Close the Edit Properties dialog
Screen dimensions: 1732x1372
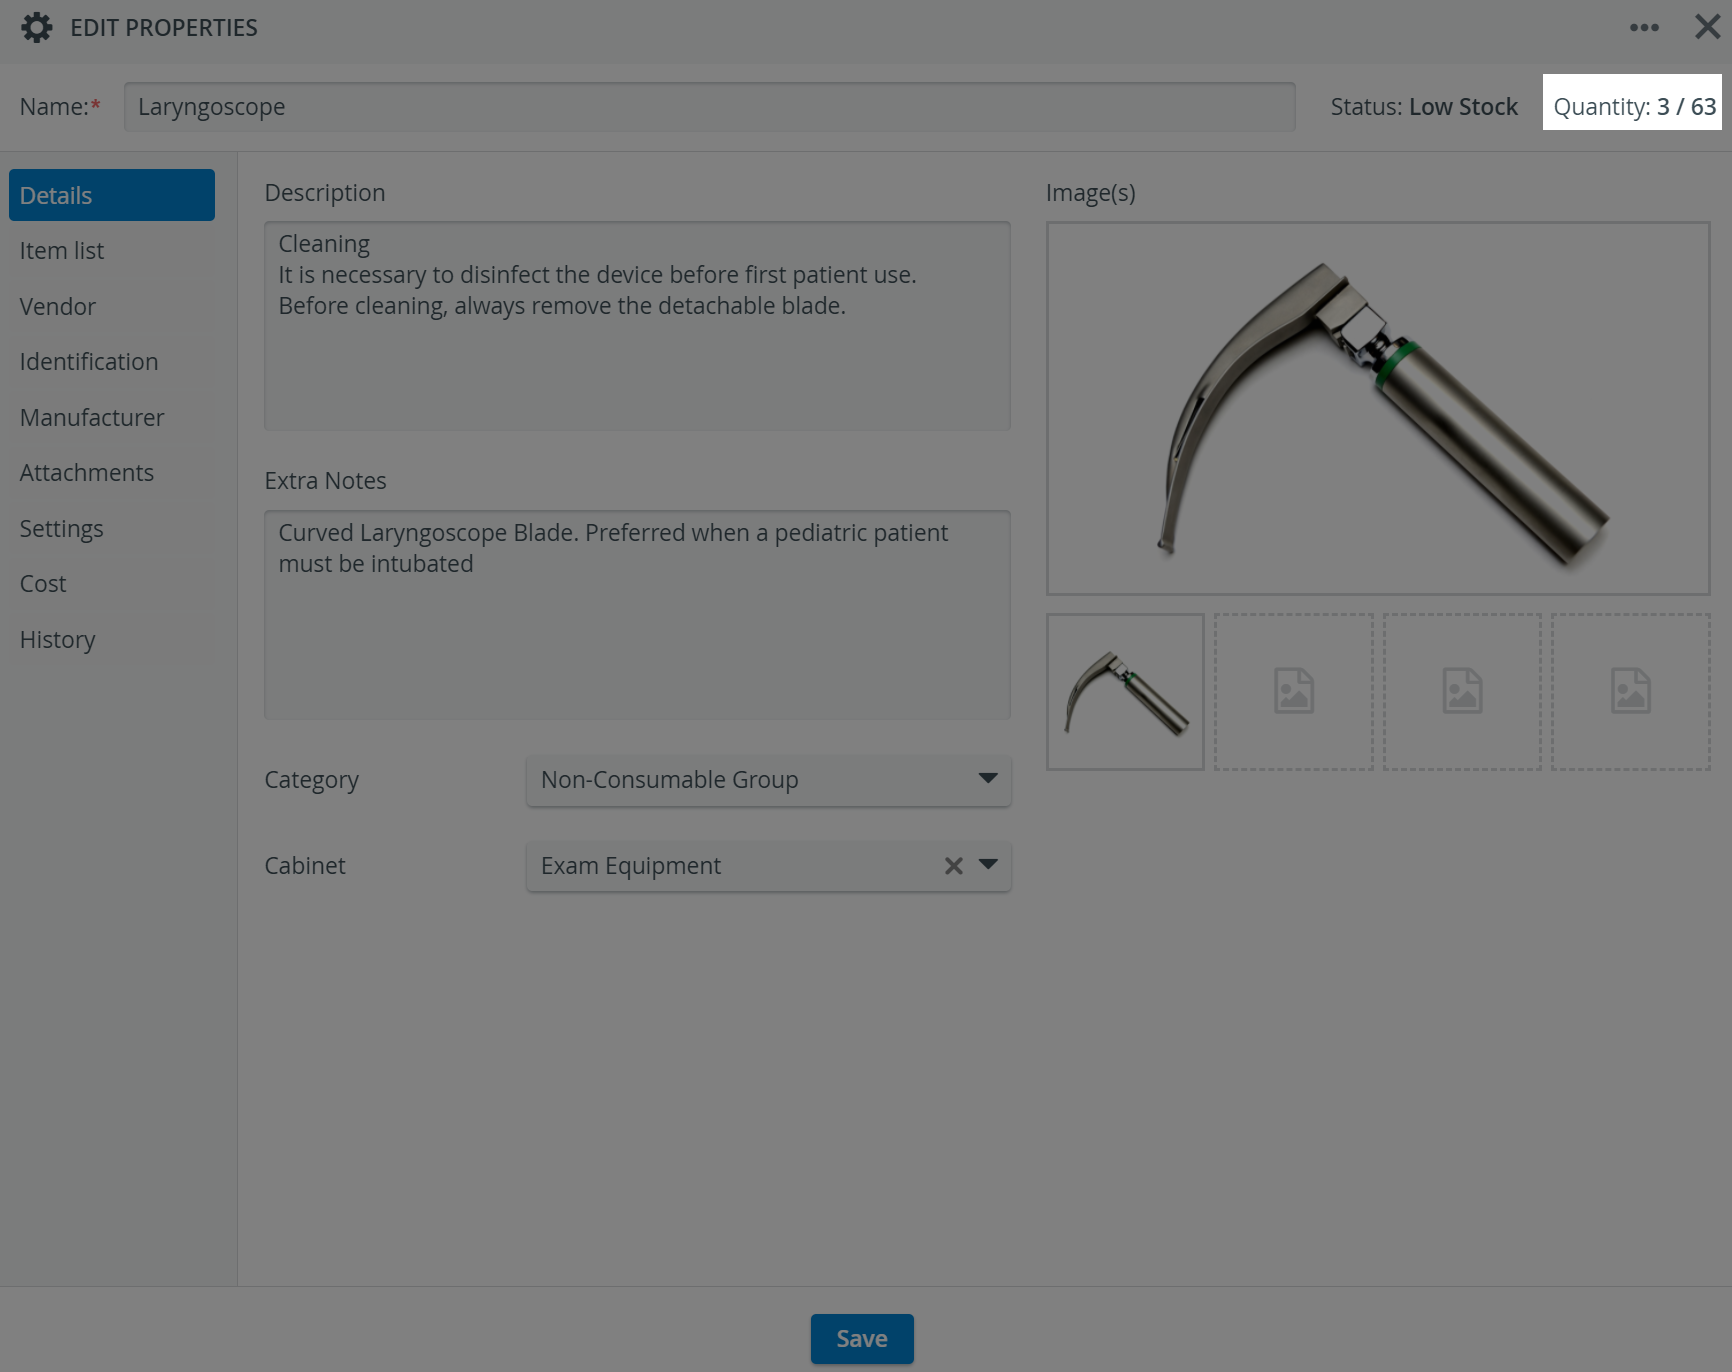pyautogui.click(x=1708, y=27)
